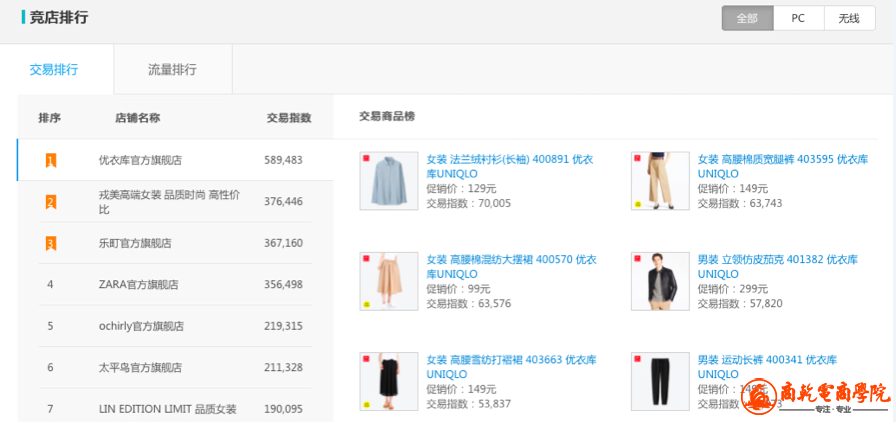This screenshot has height=422, width=896.
Task: Open the 流量排行 tab
Action: click(173, 70)
